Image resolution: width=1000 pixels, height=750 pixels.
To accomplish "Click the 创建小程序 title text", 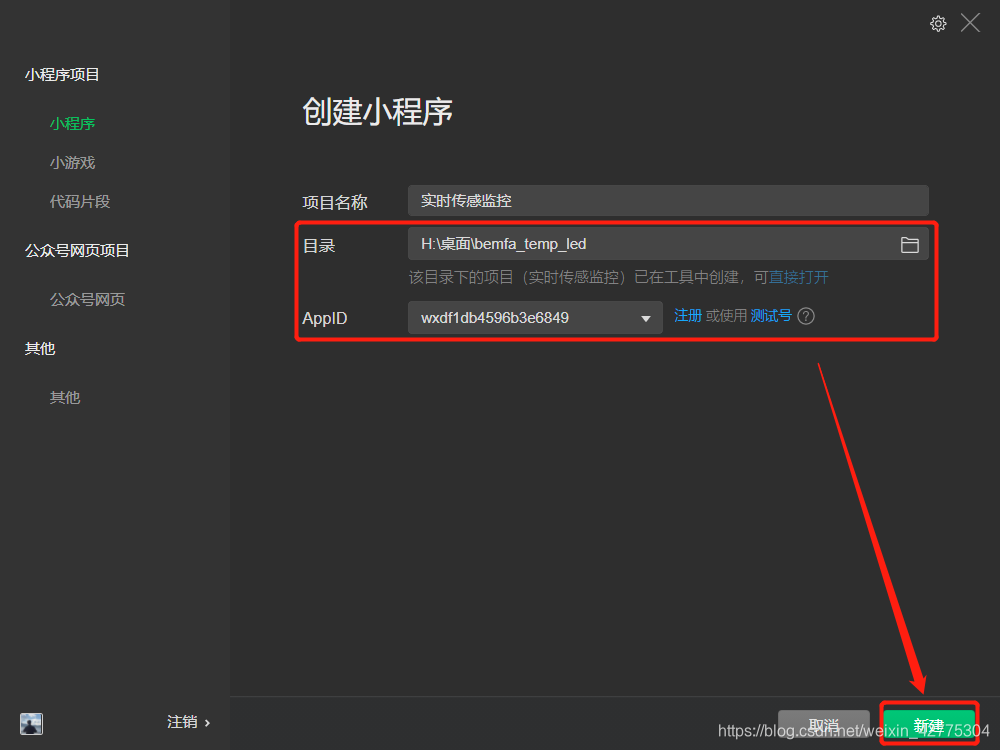I will tap(377, 112).
